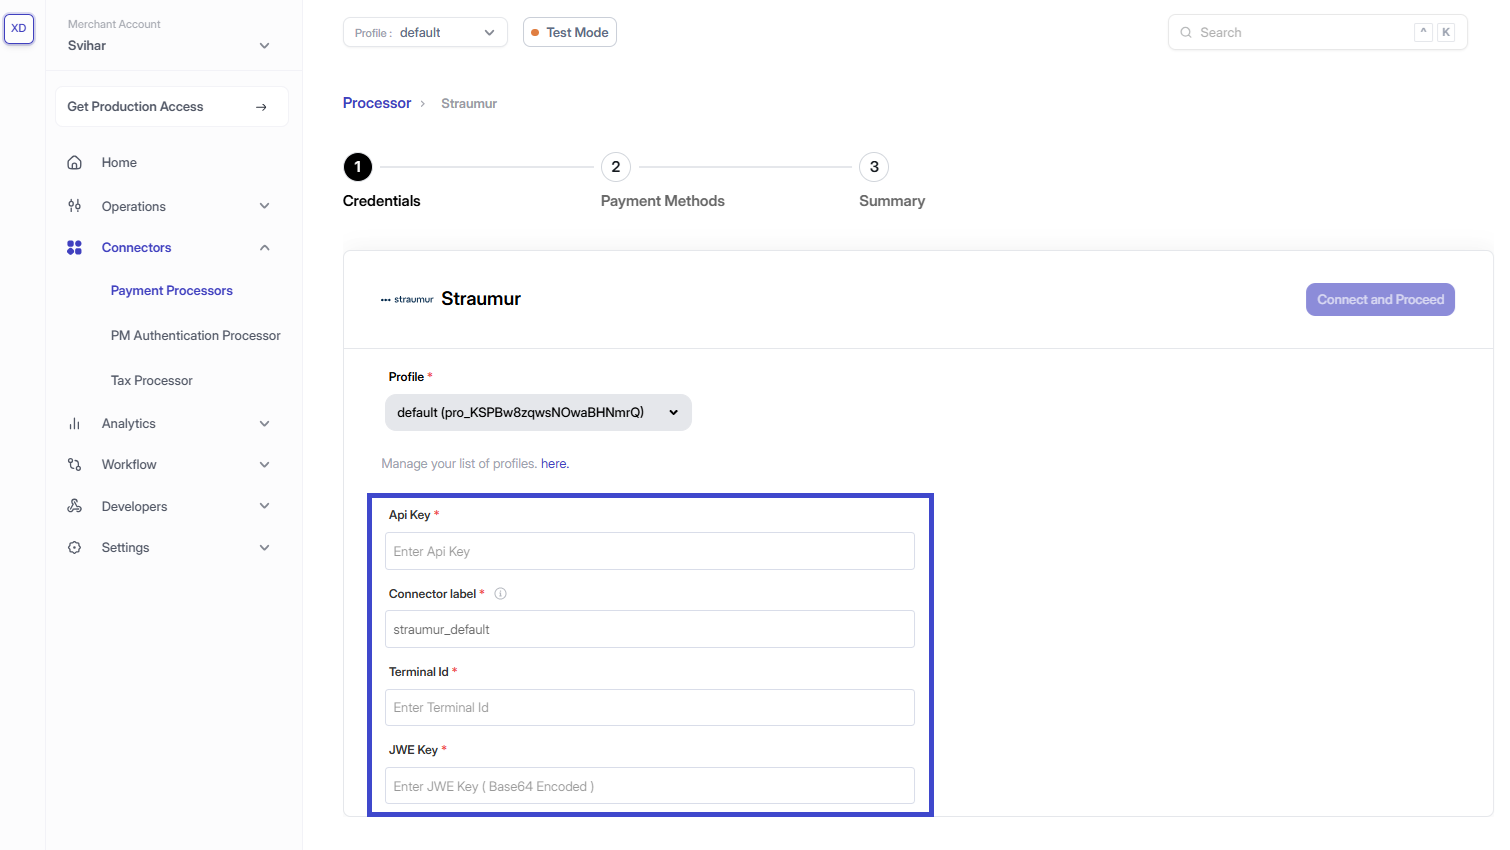Click the Connectors four-dots icon
Viewport: 1510px width, 850px height.
[74, 247]
